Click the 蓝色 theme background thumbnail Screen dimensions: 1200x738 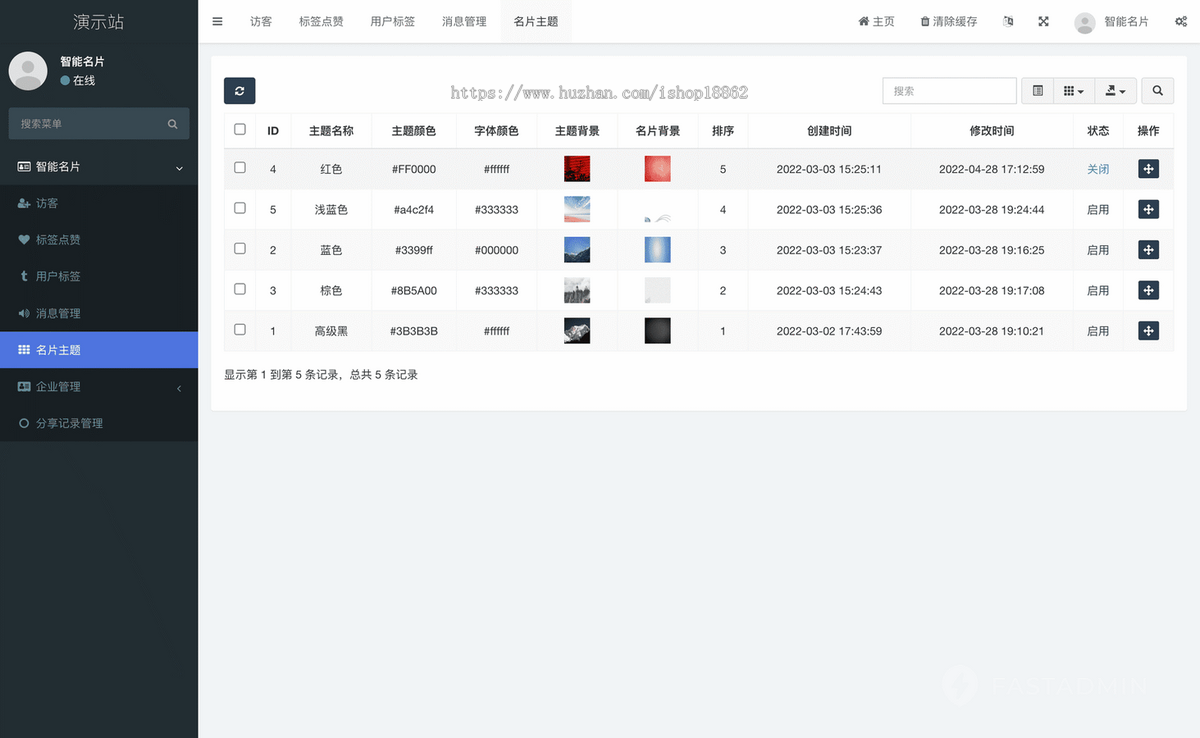coord(576,249)
